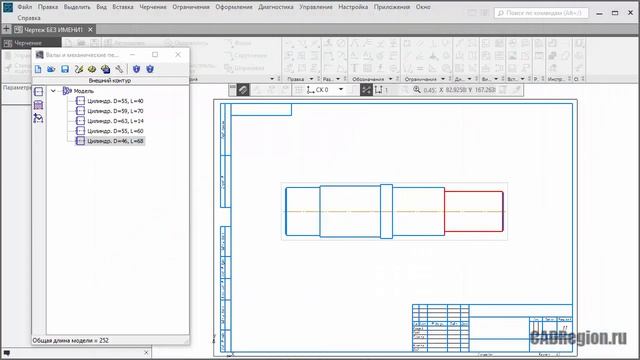Image resolution: width=640 pixels, height=360 pixels.
Task: Click the 3D model generation icon
Action: pyautogui.click(x=106, y=69)
